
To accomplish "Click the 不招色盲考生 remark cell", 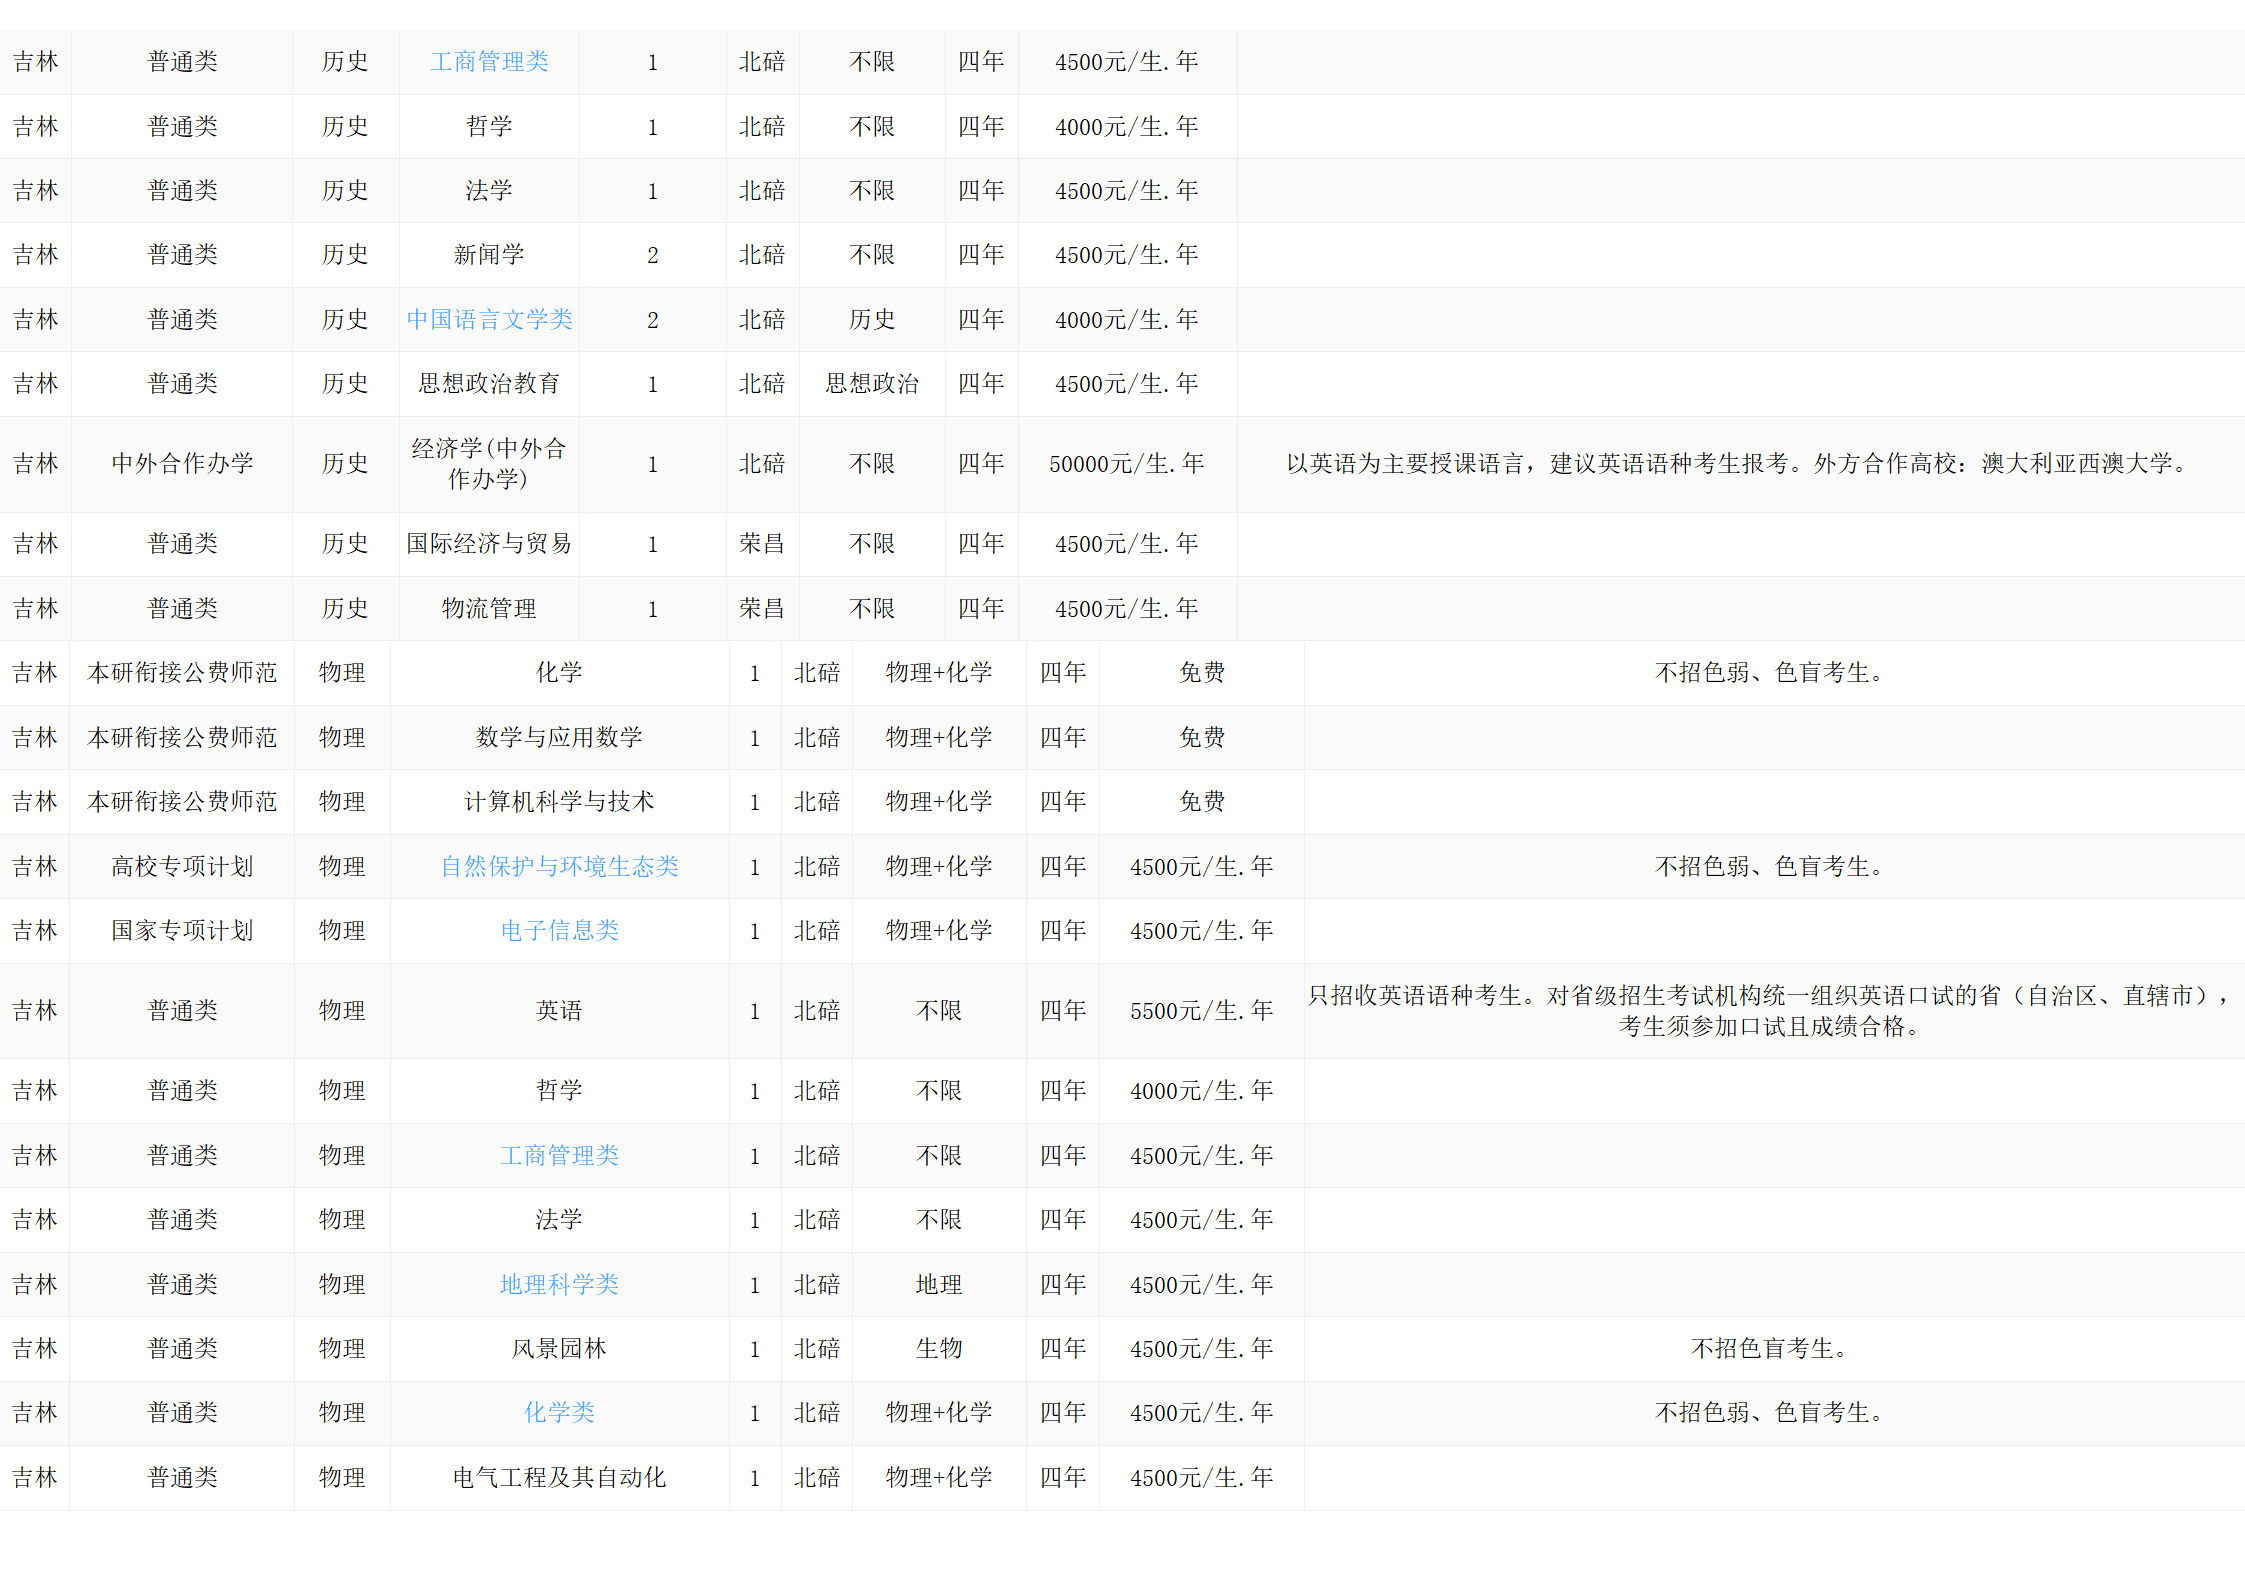I will click(1768, 1349).
